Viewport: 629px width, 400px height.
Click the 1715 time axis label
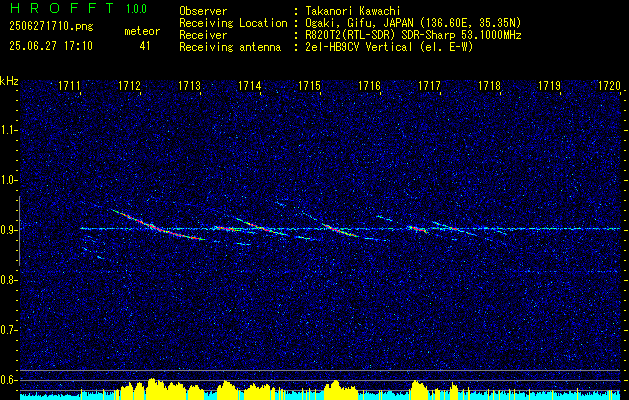pos(309,85)
